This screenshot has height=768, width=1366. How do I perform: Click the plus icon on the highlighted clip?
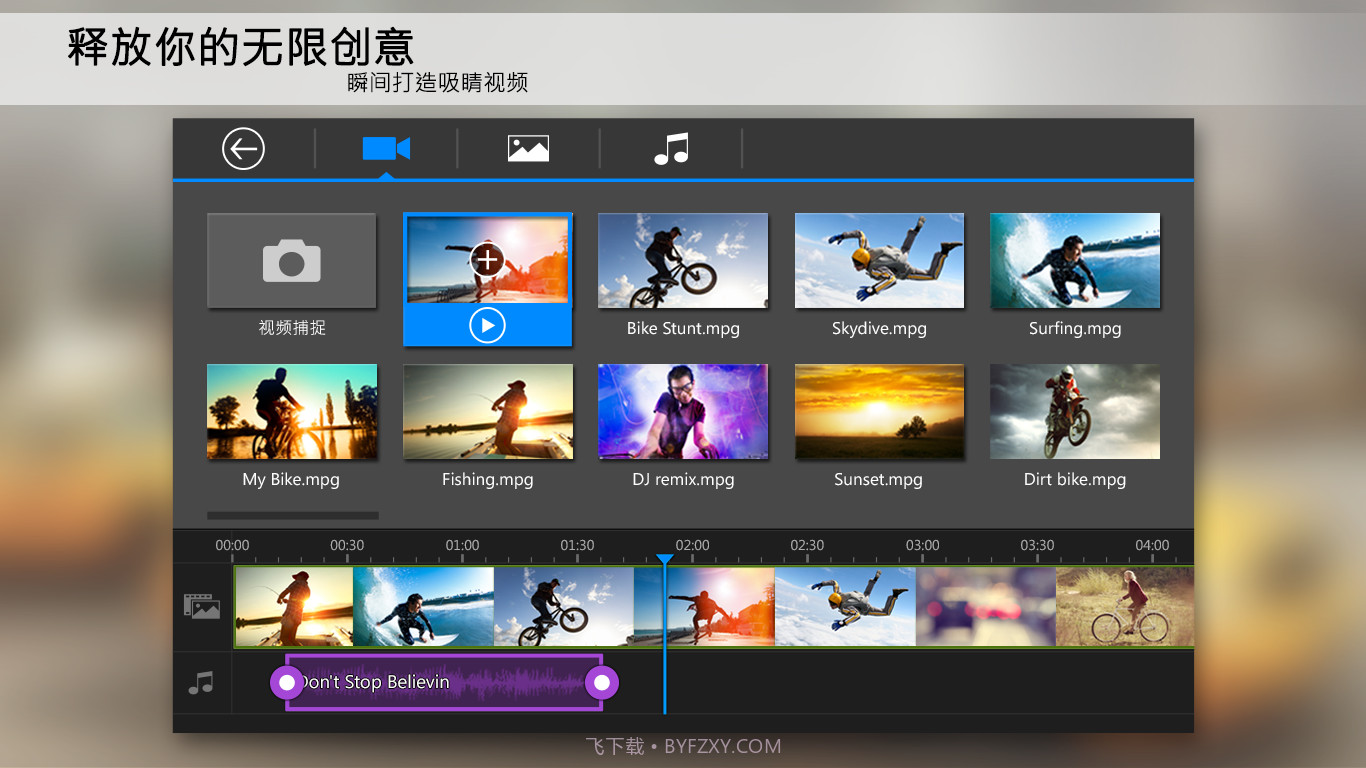pyautogui.click(x=487, y=259)
